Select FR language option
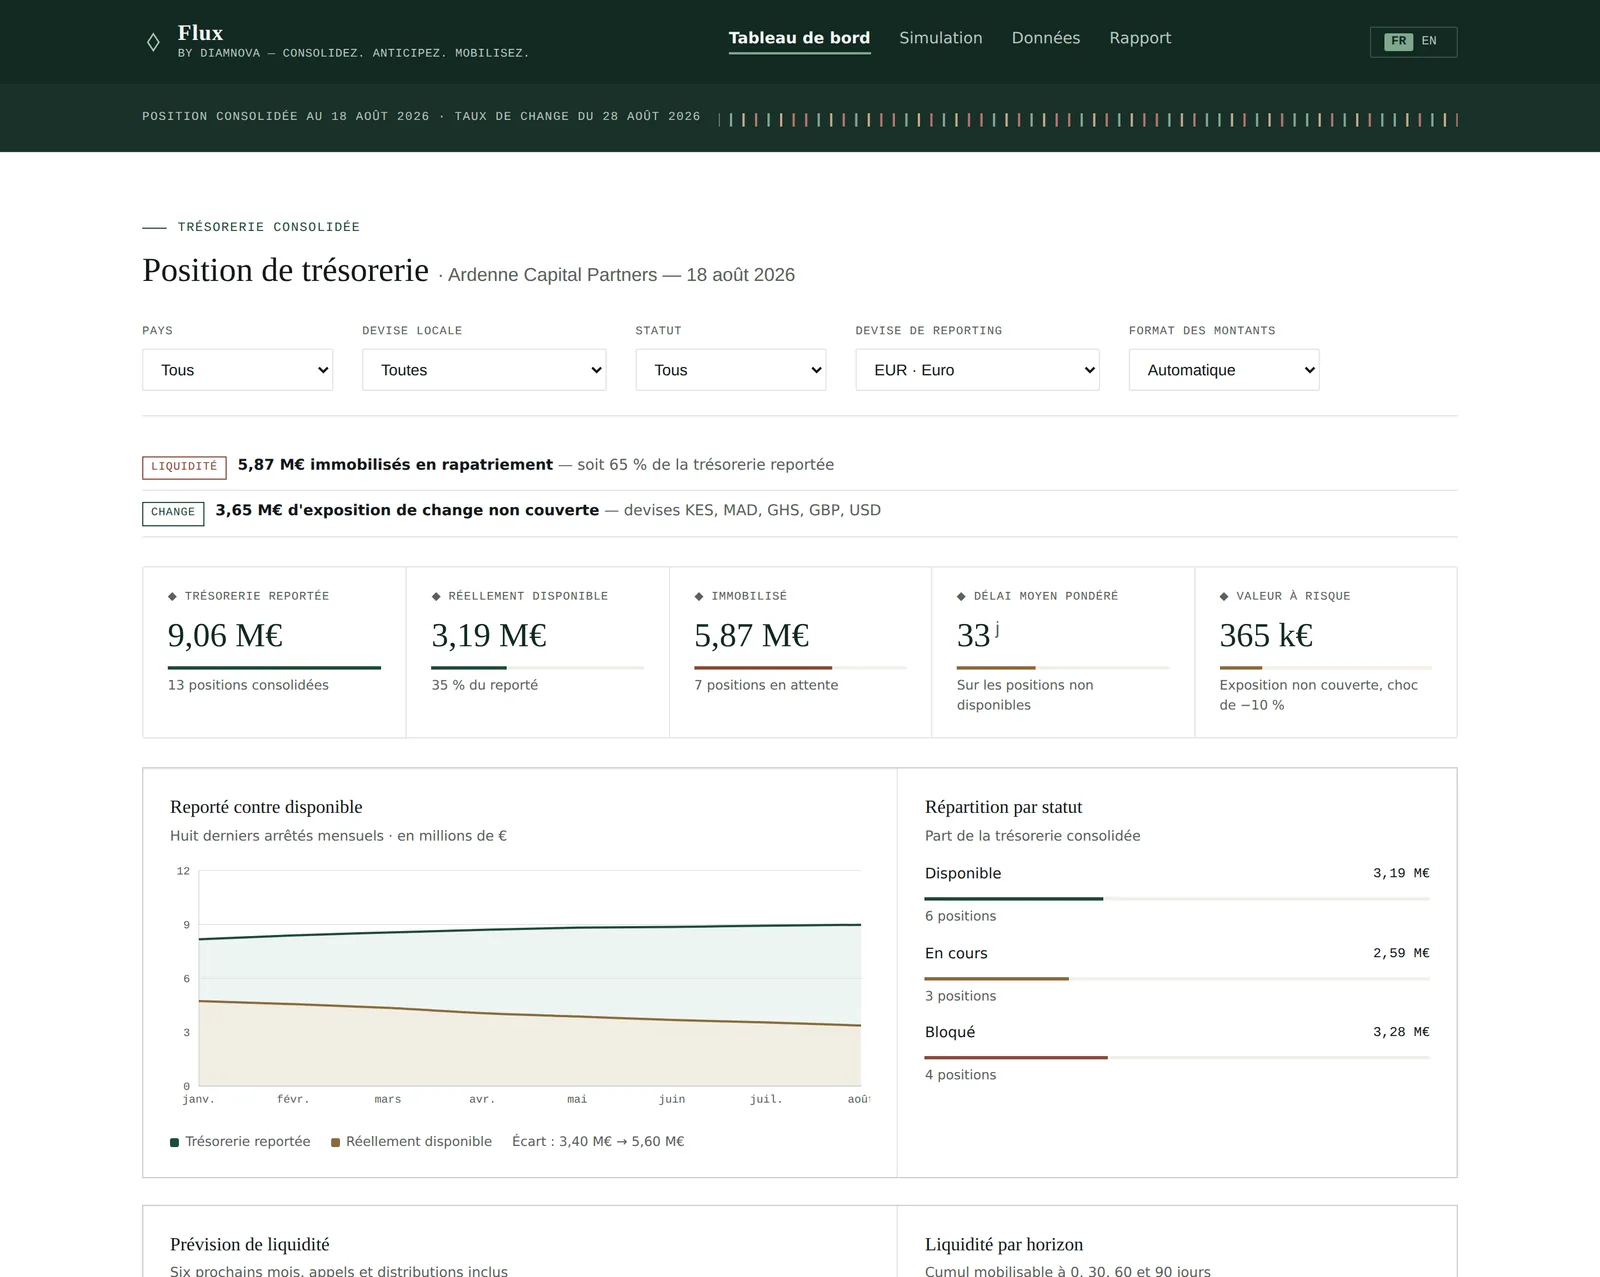Viewport: 1600px width, 1277px height. [x=1398, y=41]
